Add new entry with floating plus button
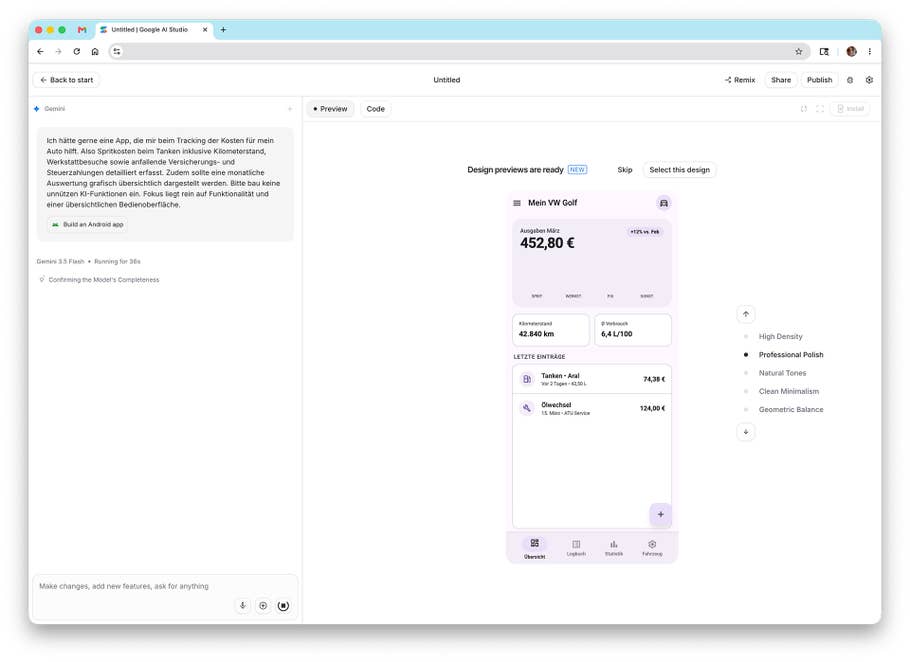Image resolution: width=910 pixels, height=662 pixels. point(660,515)
